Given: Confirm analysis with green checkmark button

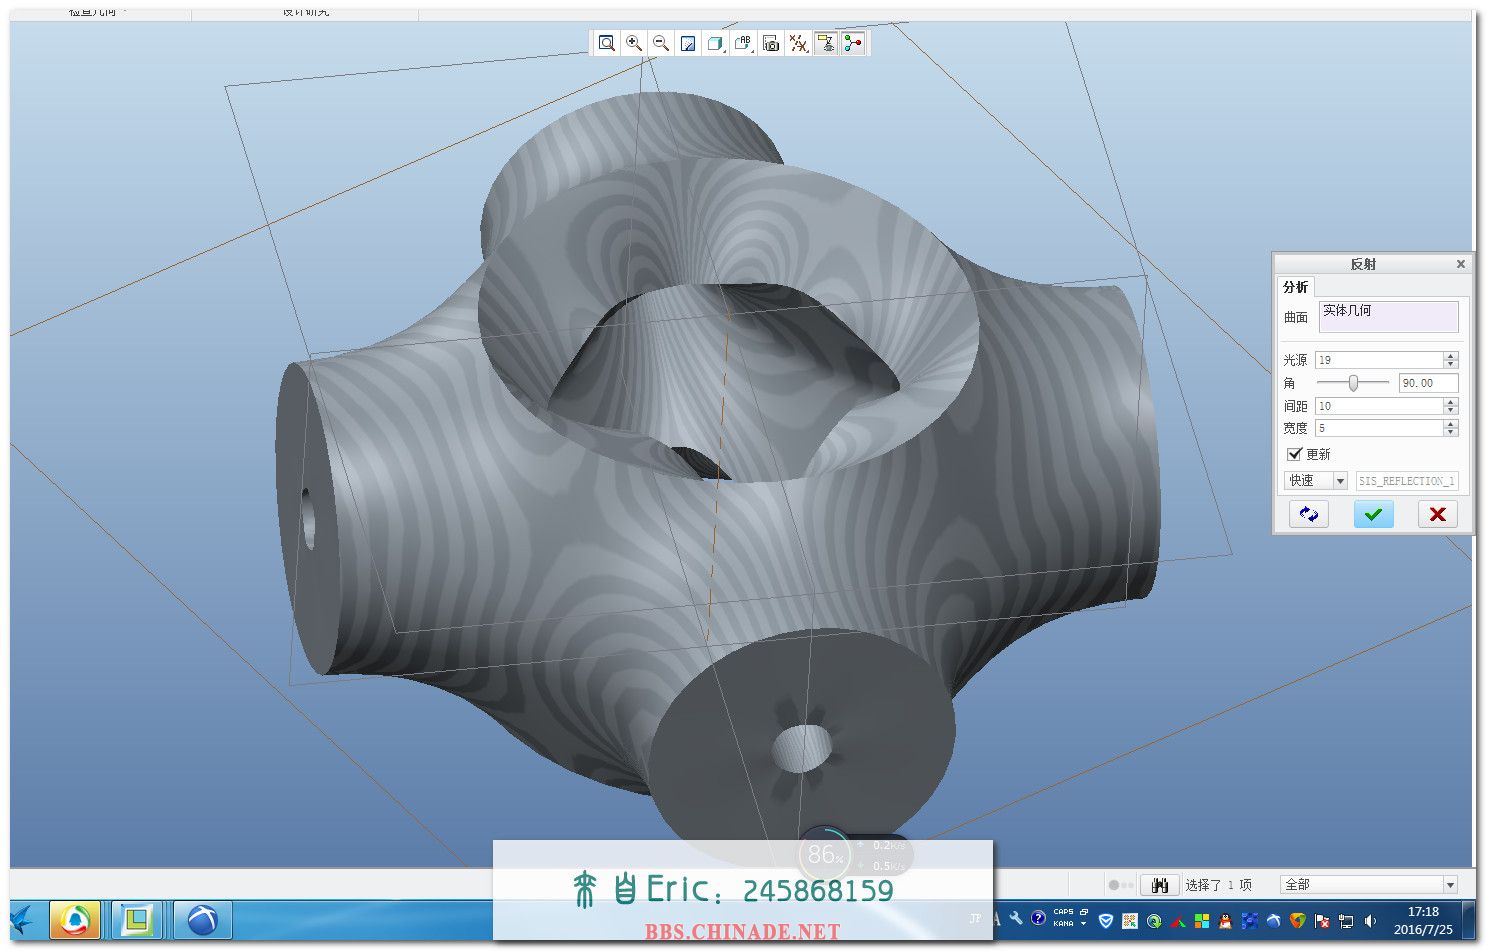Looking at the screenshot, I should [x=1373, y=514].
